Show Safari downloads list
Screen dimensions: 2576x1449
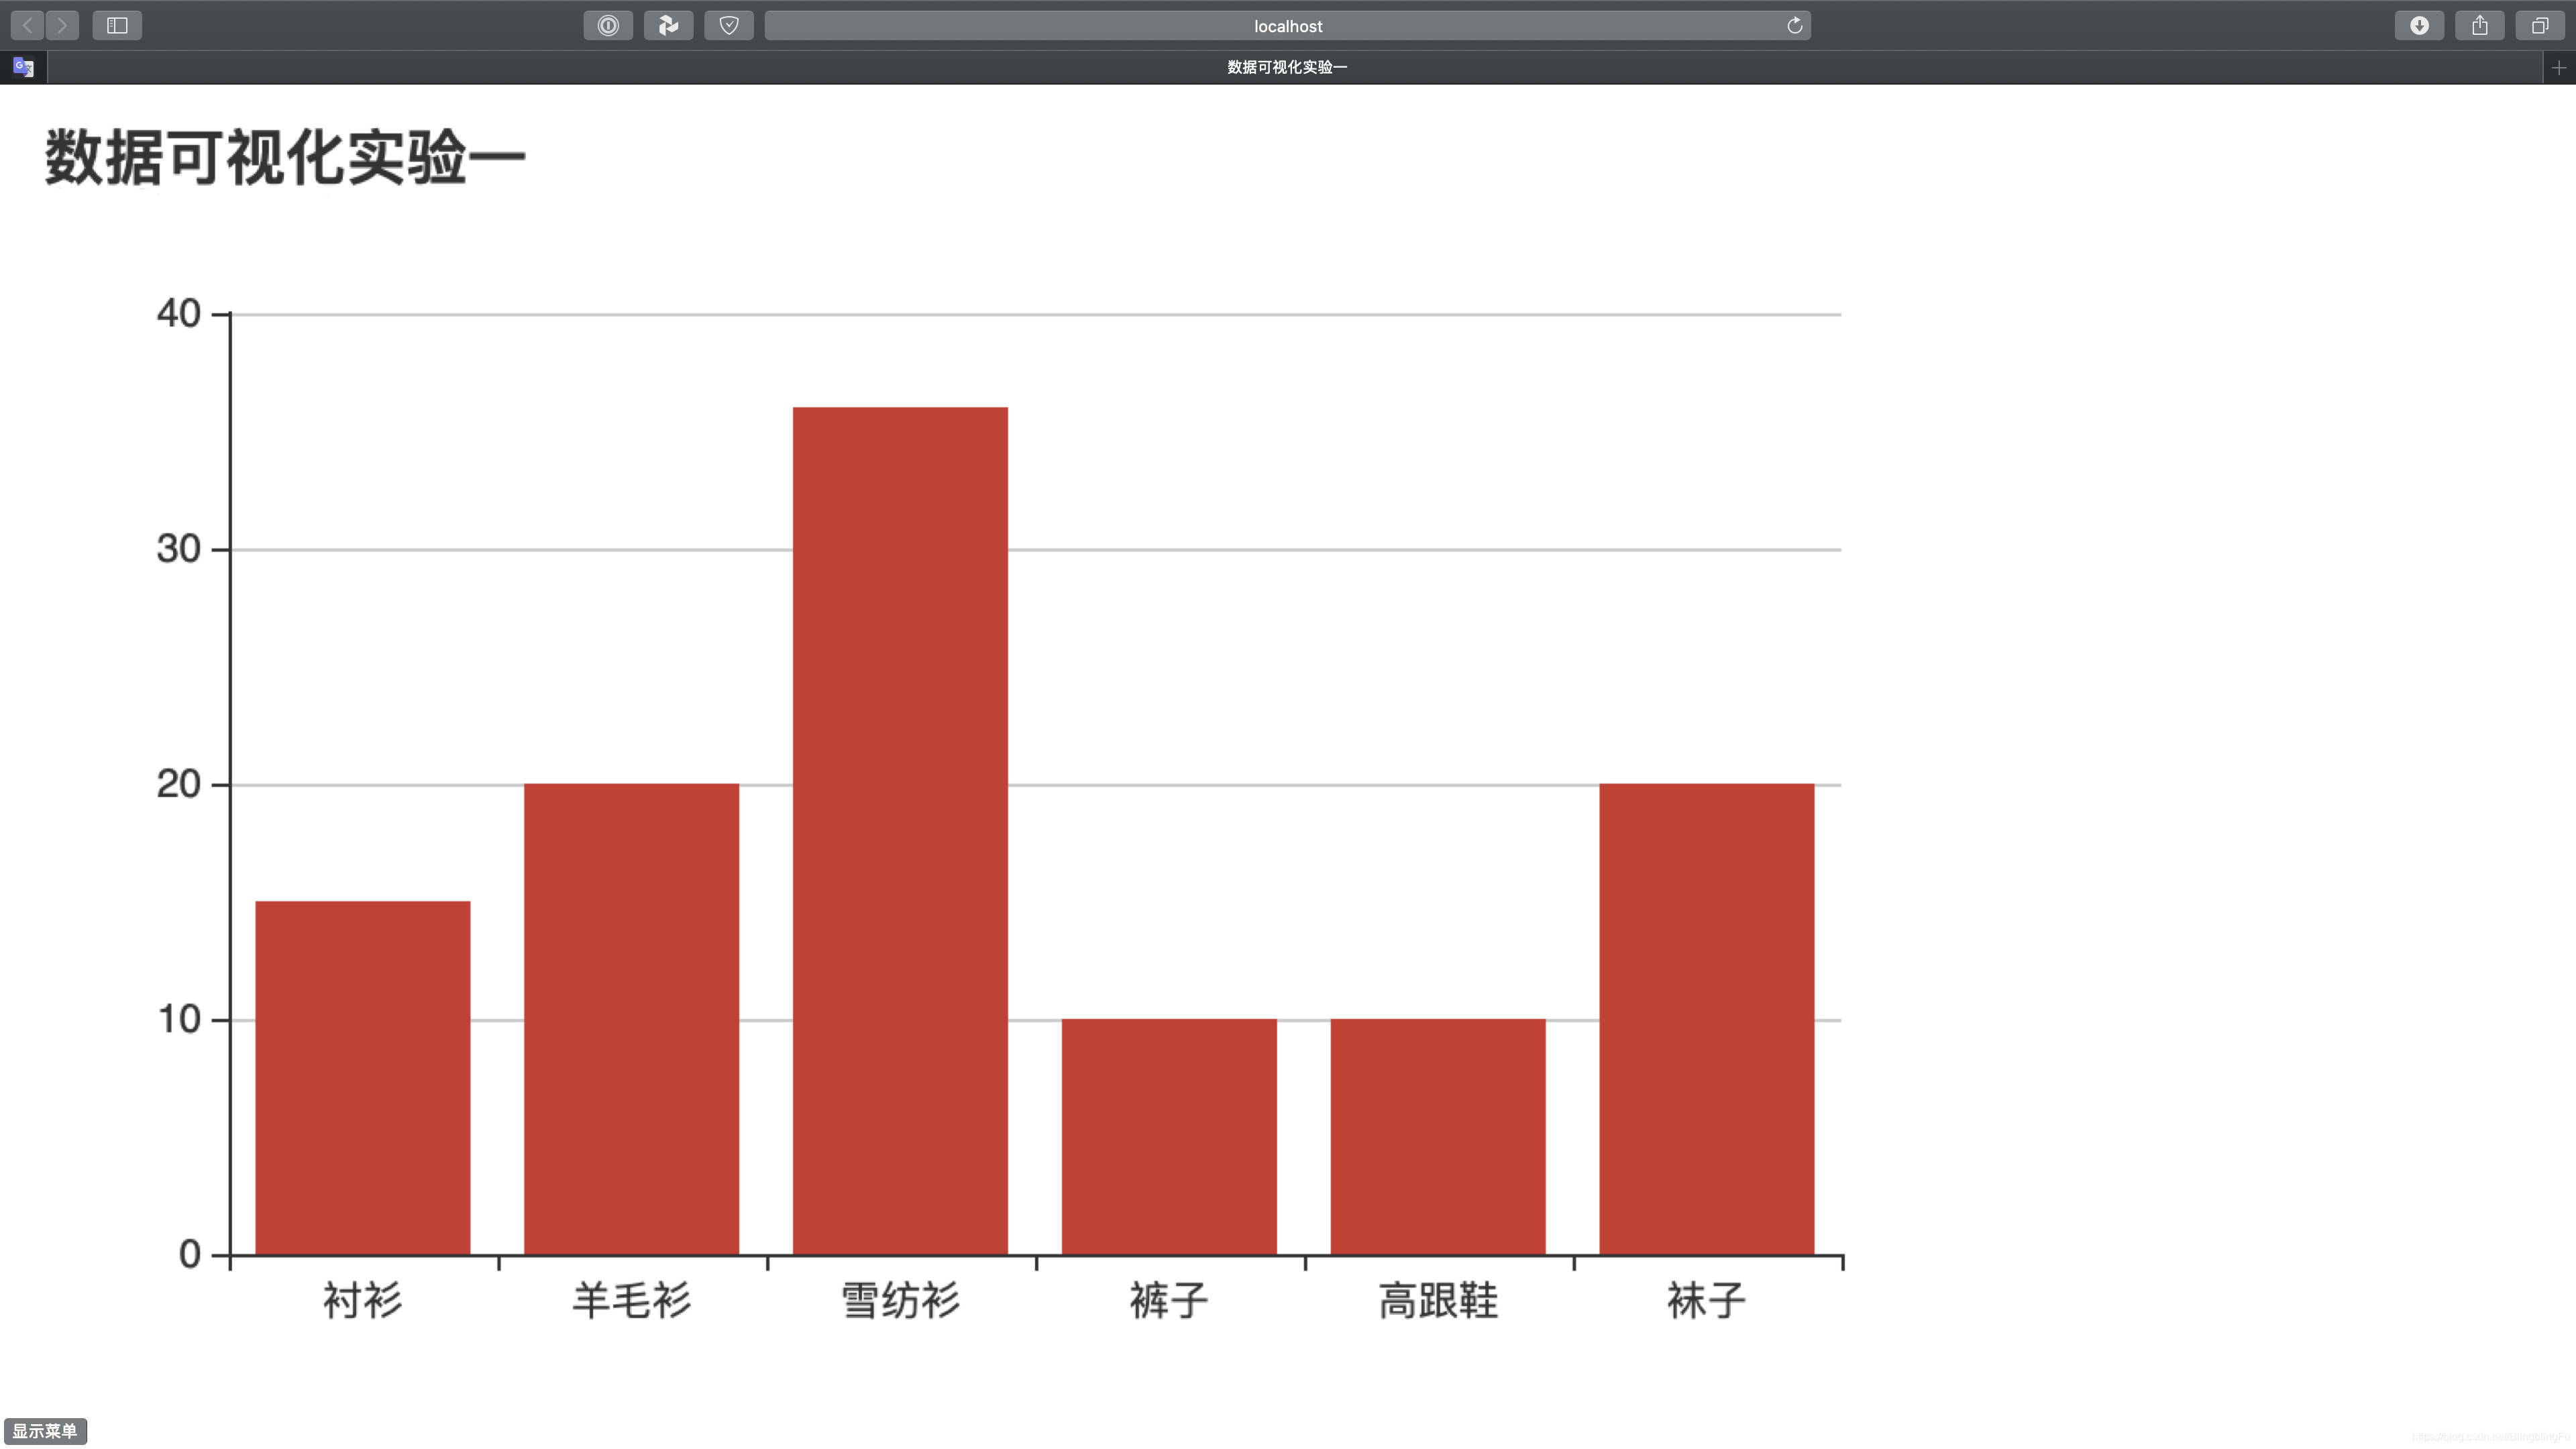coord(2419,25)
